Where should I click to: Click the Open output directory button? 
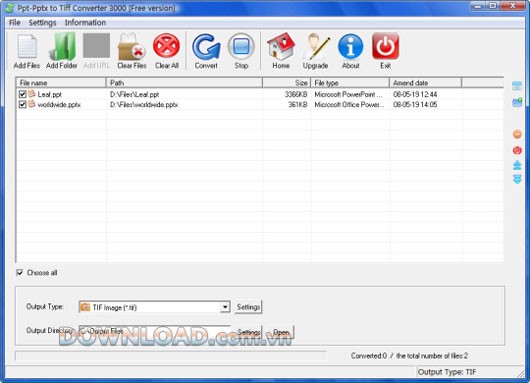pyautogui.click(x=281, y=332)
